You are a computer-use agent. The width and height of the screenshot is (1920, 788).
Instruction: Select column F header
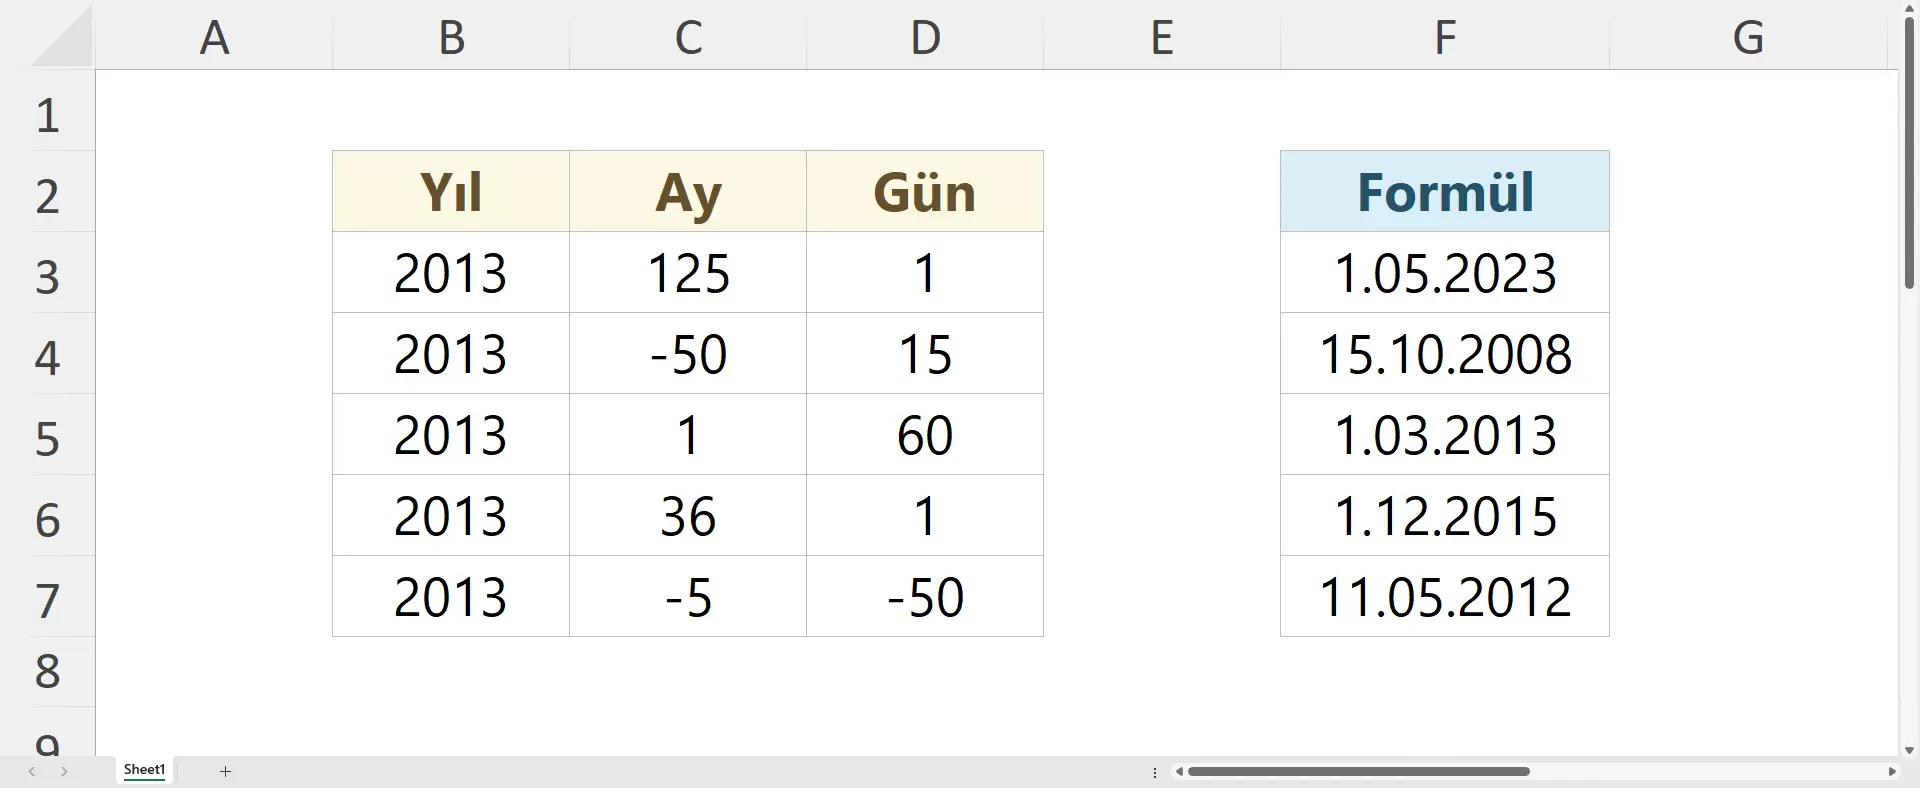click(x=1445, y=38)
